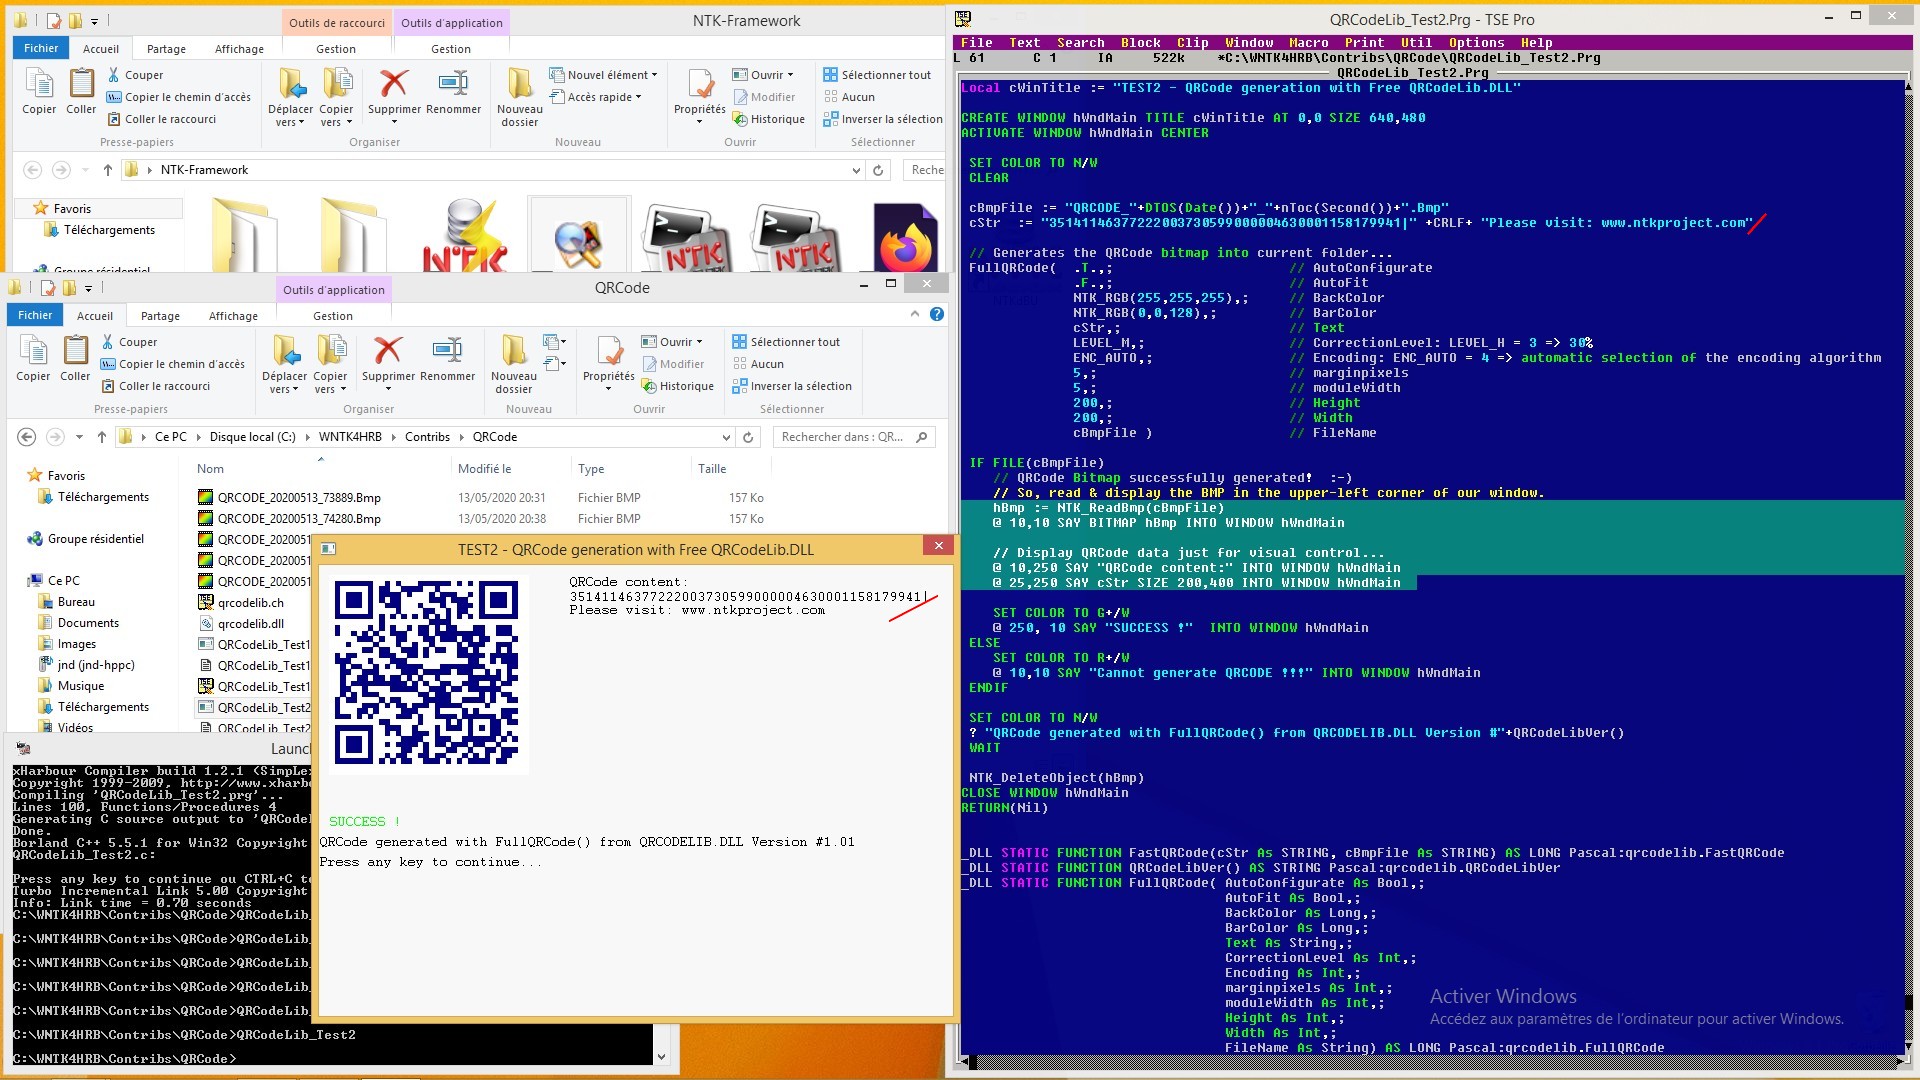Click Inverser la sélection in NTK-Framework ribbon
The image size is (1920, 1080).
click(x=882, y=119)
